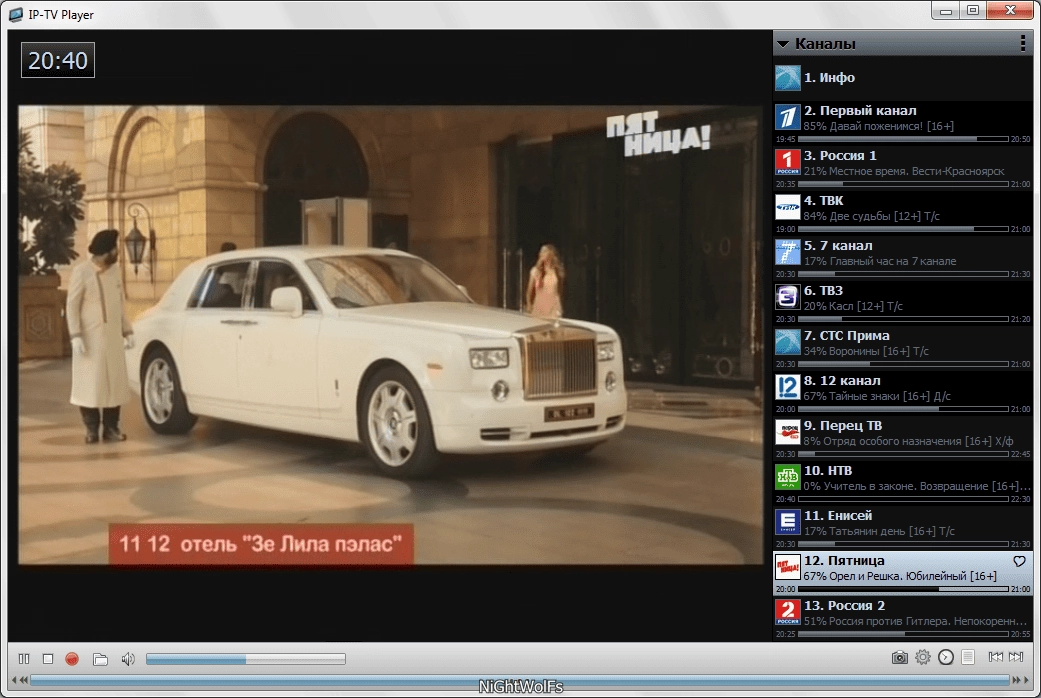This screenshot has width=1041, height=698.
Task: Click the bottom timeline seek bar
Action: pos(520,680)
